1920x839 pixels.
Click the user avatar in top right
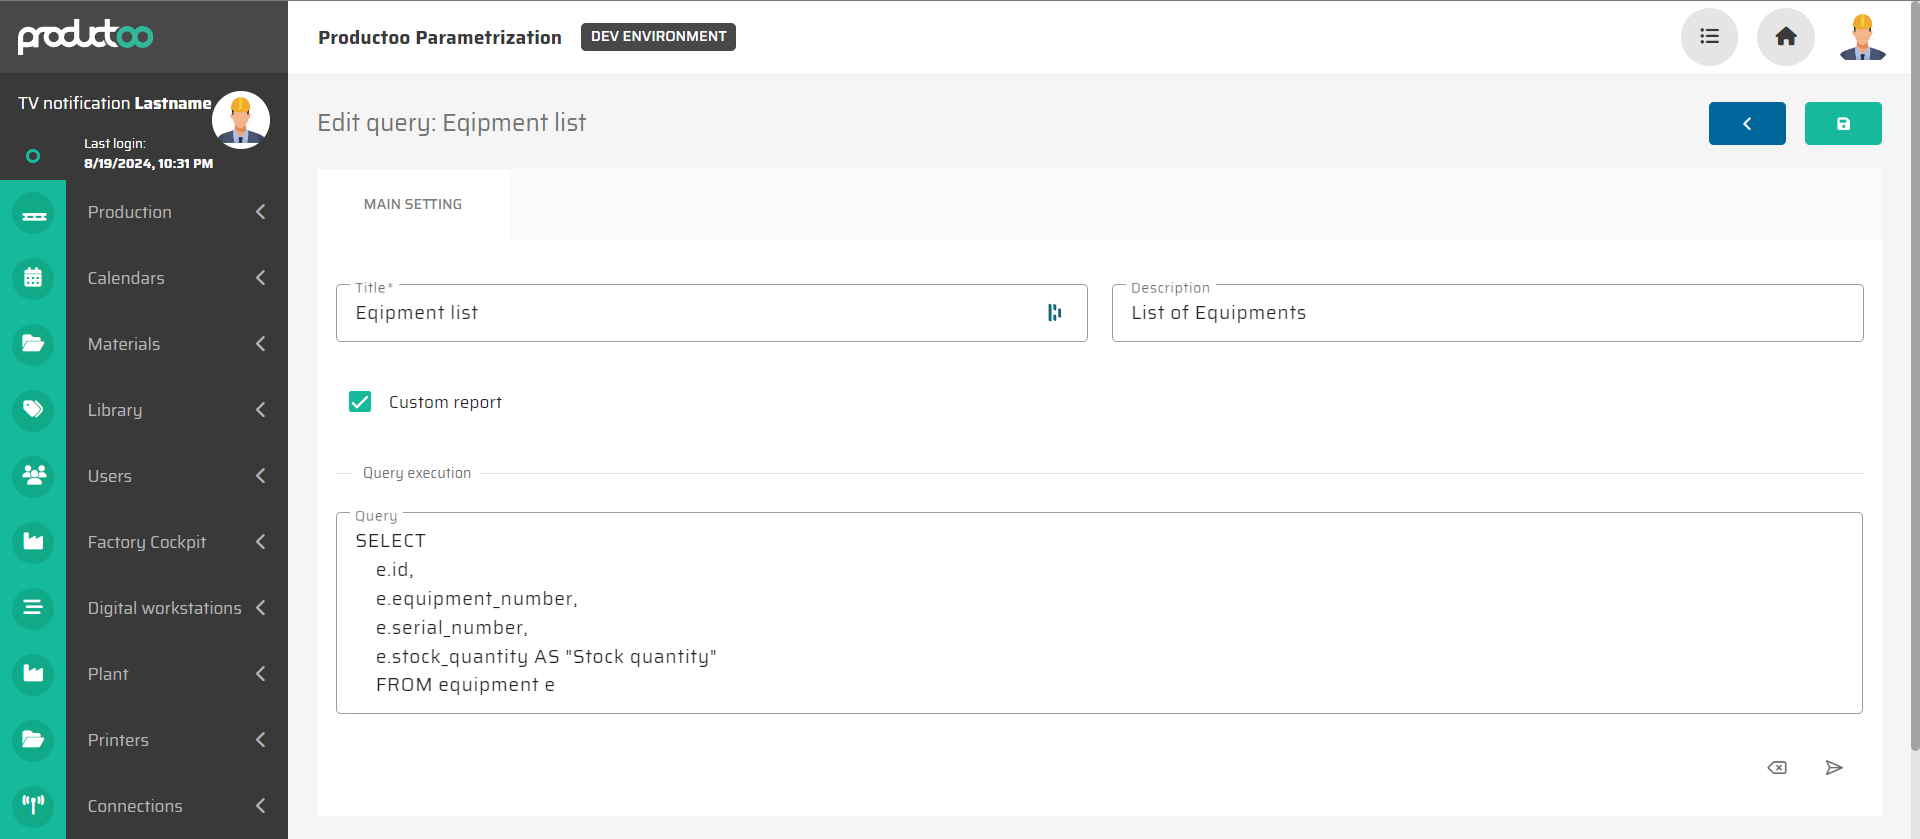click(x=1861, y=37)
